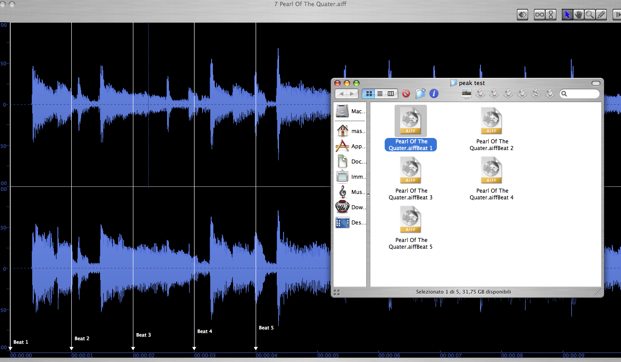Viewport: 621px width, 362px height.
Task: Click the red delete icon in Finder toolbar
Action: [406, 93]
